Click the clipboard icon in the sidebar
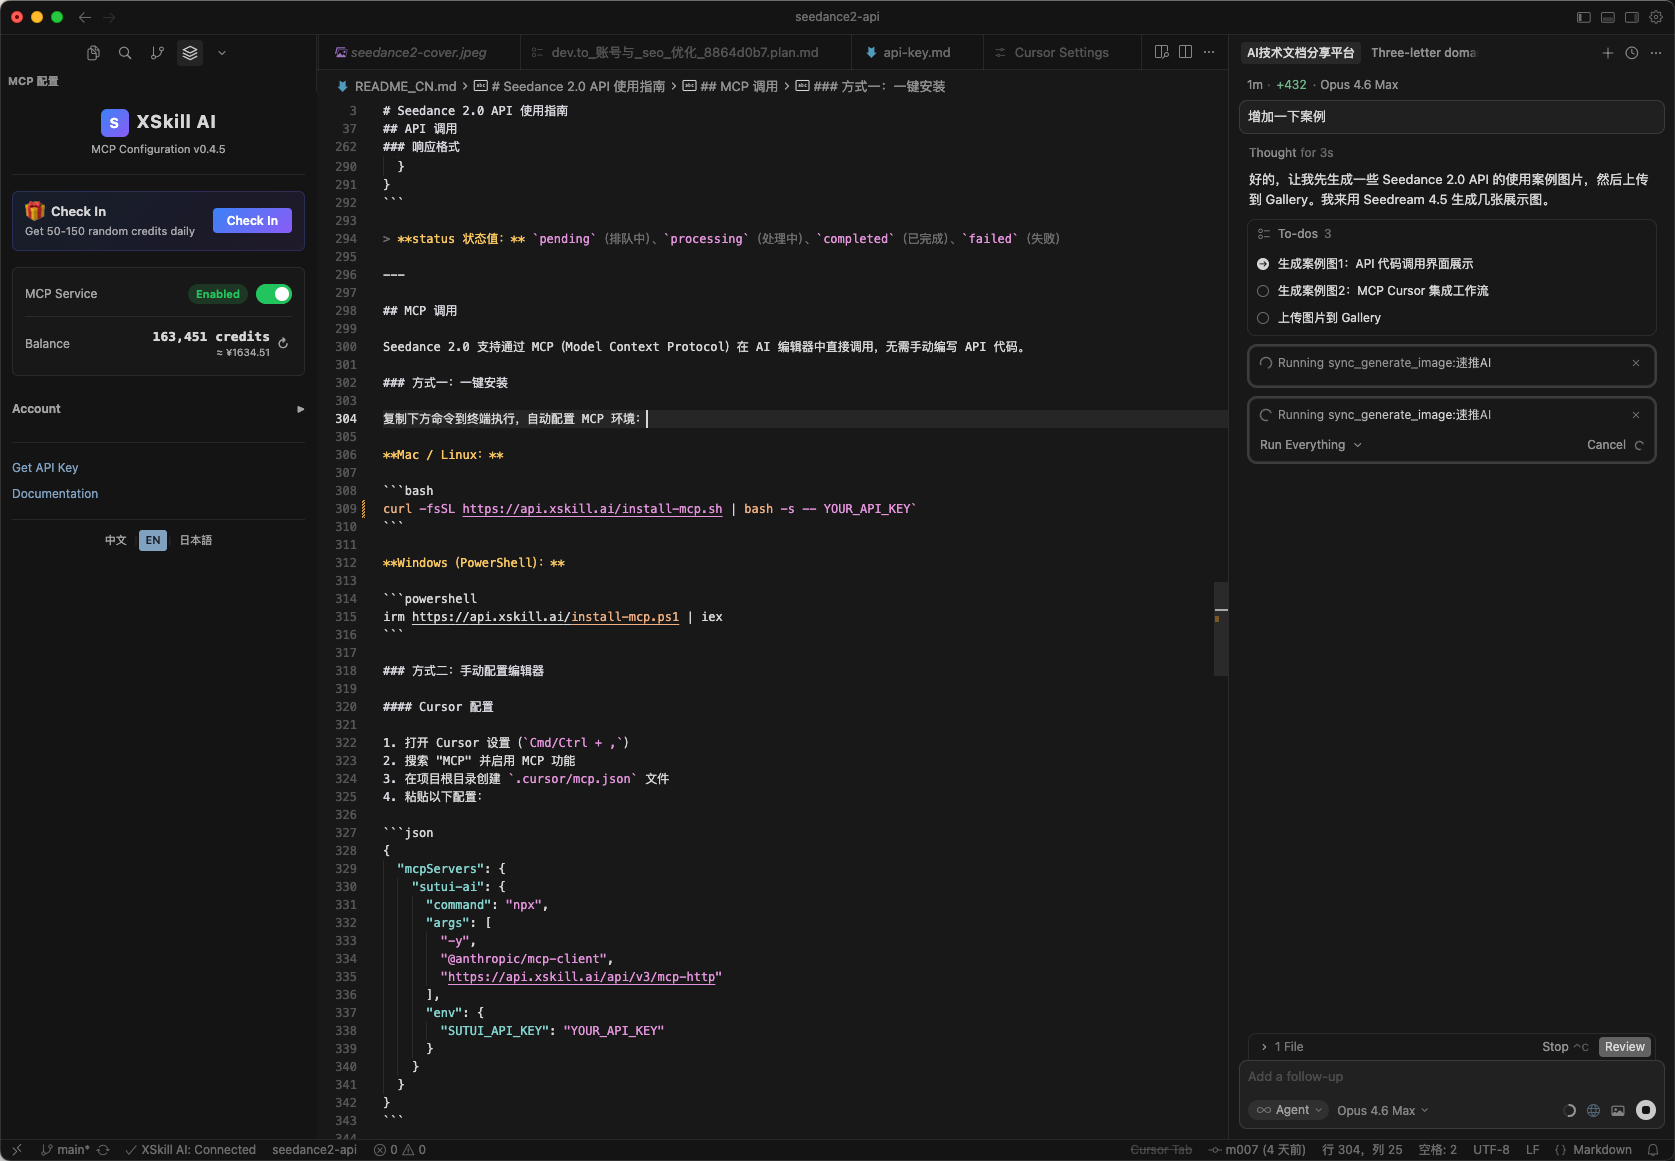The image size is (1675, 1161). pos(93,53)
